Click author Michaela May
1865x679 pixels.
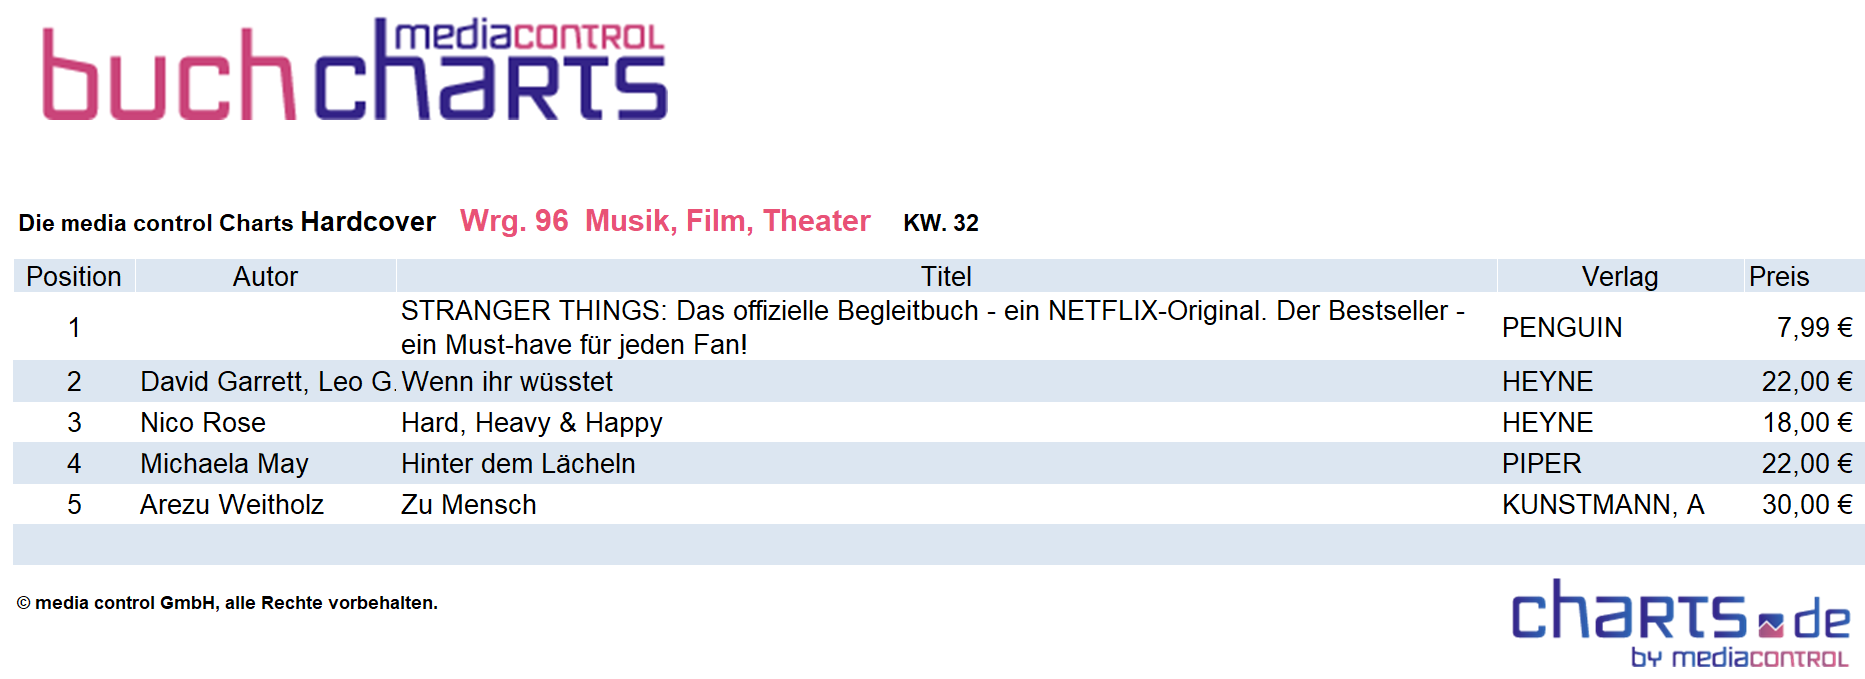pyautogui.click(x=224, y=464)
